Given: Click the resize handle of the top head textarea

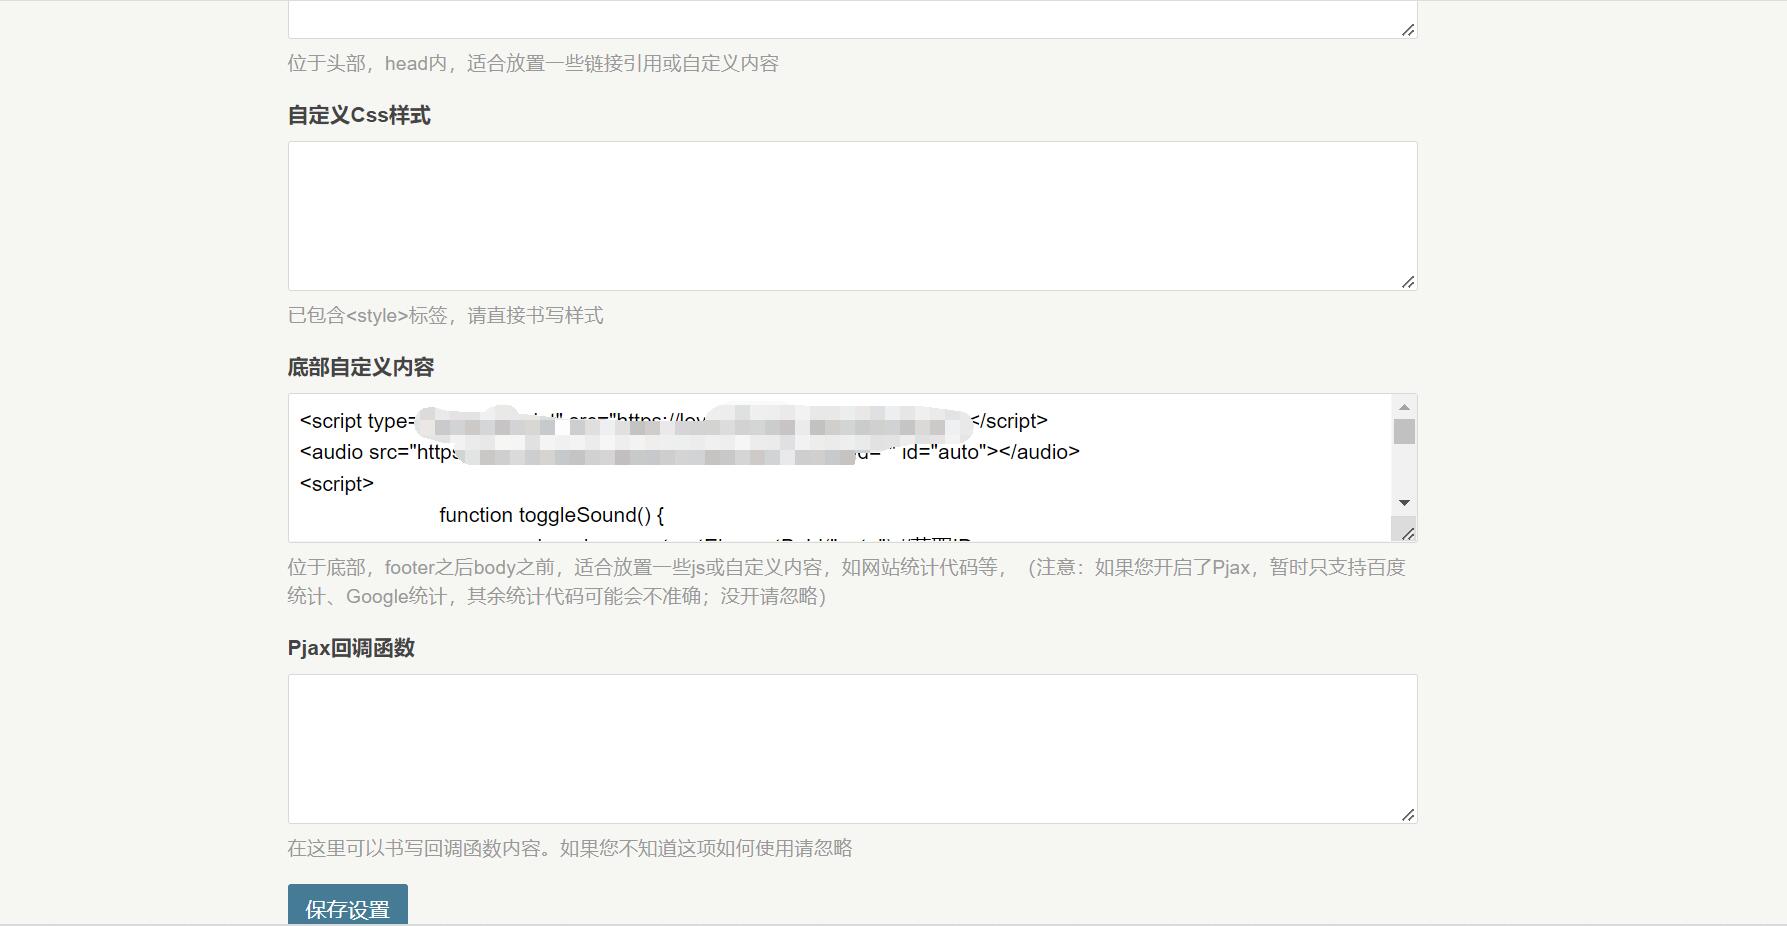Looking at the screenshot, I should [x=1408, y=30].
